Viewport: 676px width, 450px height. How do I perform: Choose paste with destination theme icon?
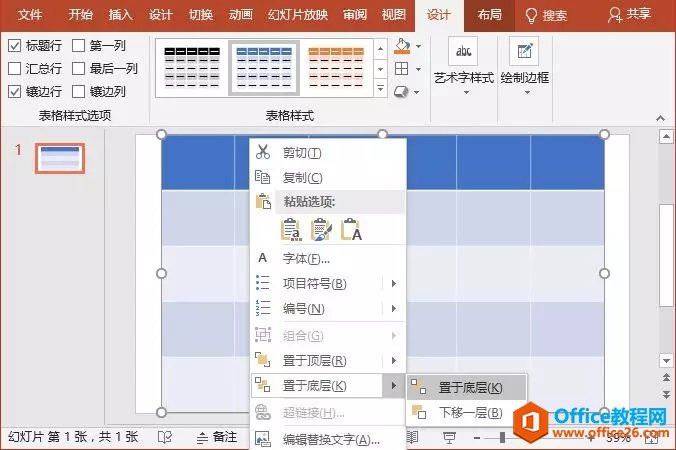291,229
